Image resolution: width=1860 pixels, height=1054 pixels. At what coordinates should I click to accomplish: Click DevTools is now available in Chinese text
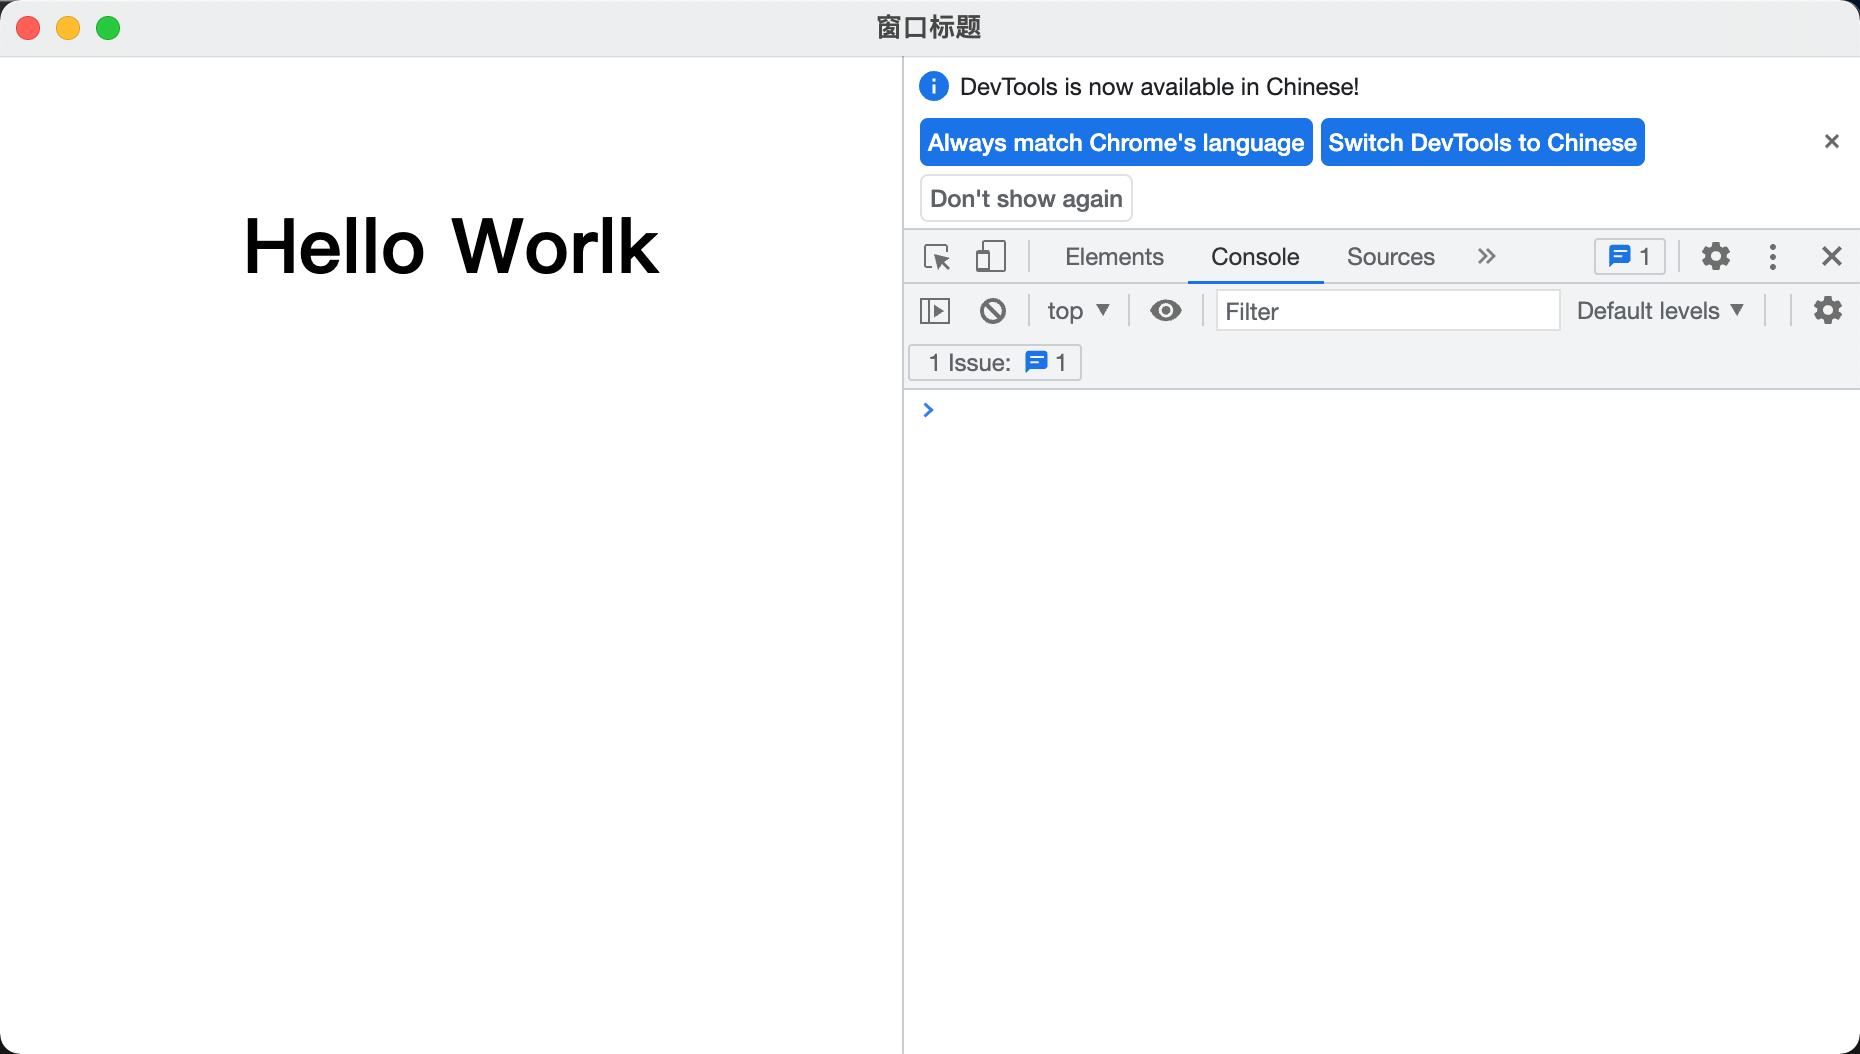1159,87
